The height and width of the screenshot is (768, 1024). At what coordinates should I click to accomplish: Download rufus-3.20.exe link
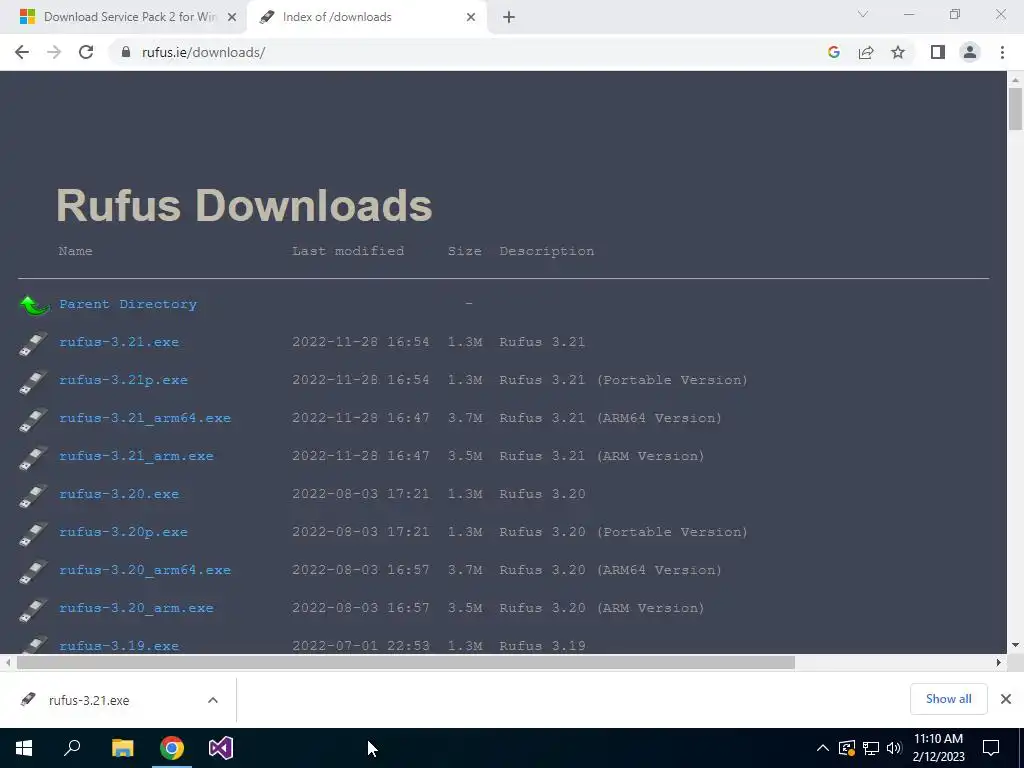click(x=119, y=494)
